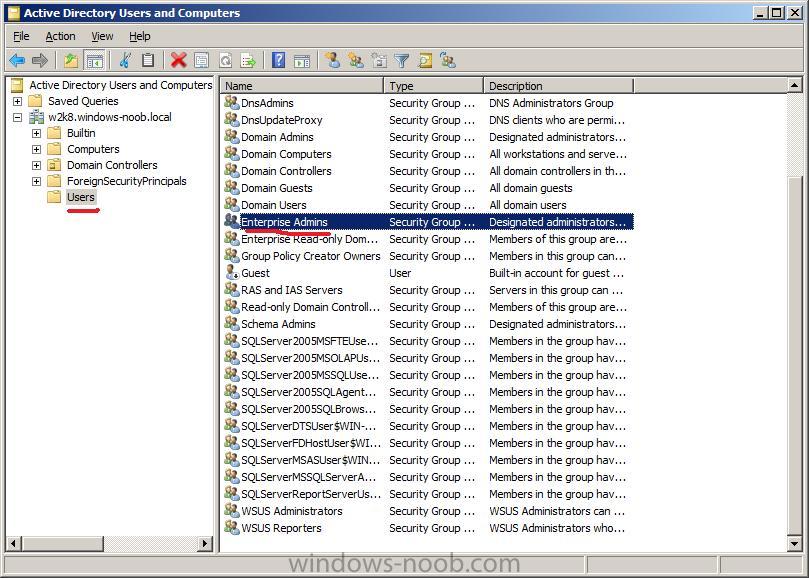Expand the Domain Controllers node
This screenshot has height=578, width=809.
click(x=36, y=165)
